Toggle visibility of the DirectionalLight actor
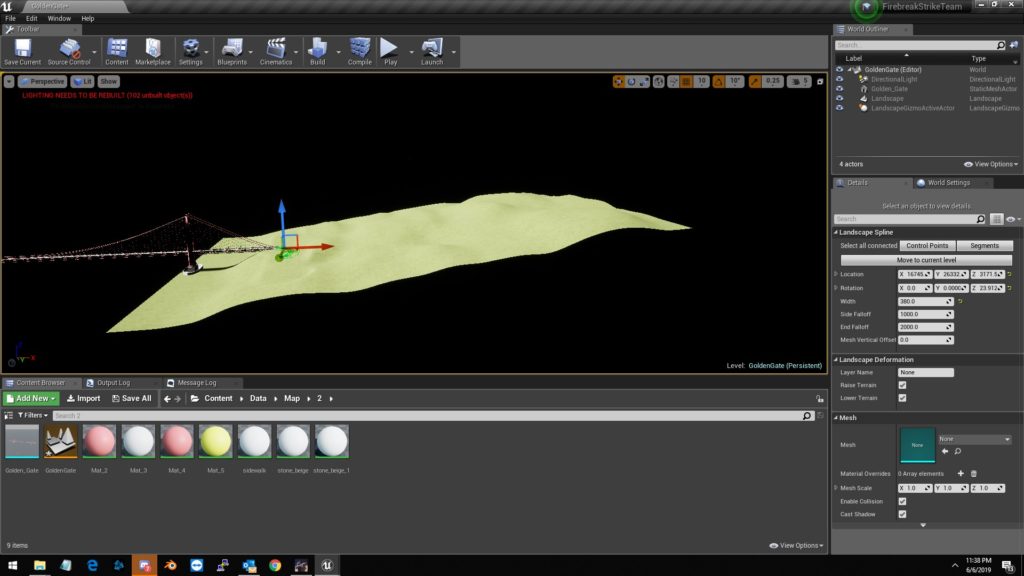 pyautogui.click(x=840, y=79)
